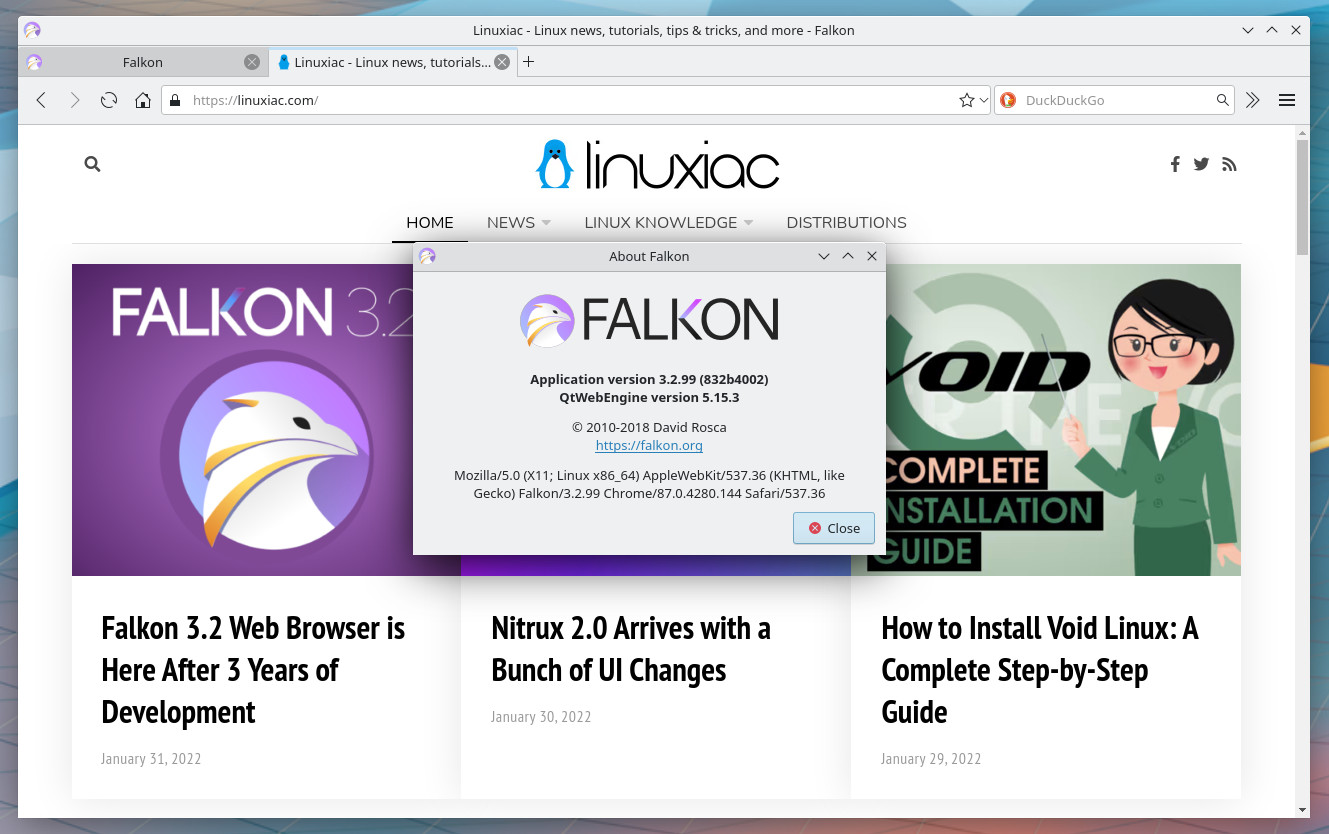This screenshot has height=834, width=1329.
Task: Click the January 29, 2022 date
Action: [x=931, y=759]
